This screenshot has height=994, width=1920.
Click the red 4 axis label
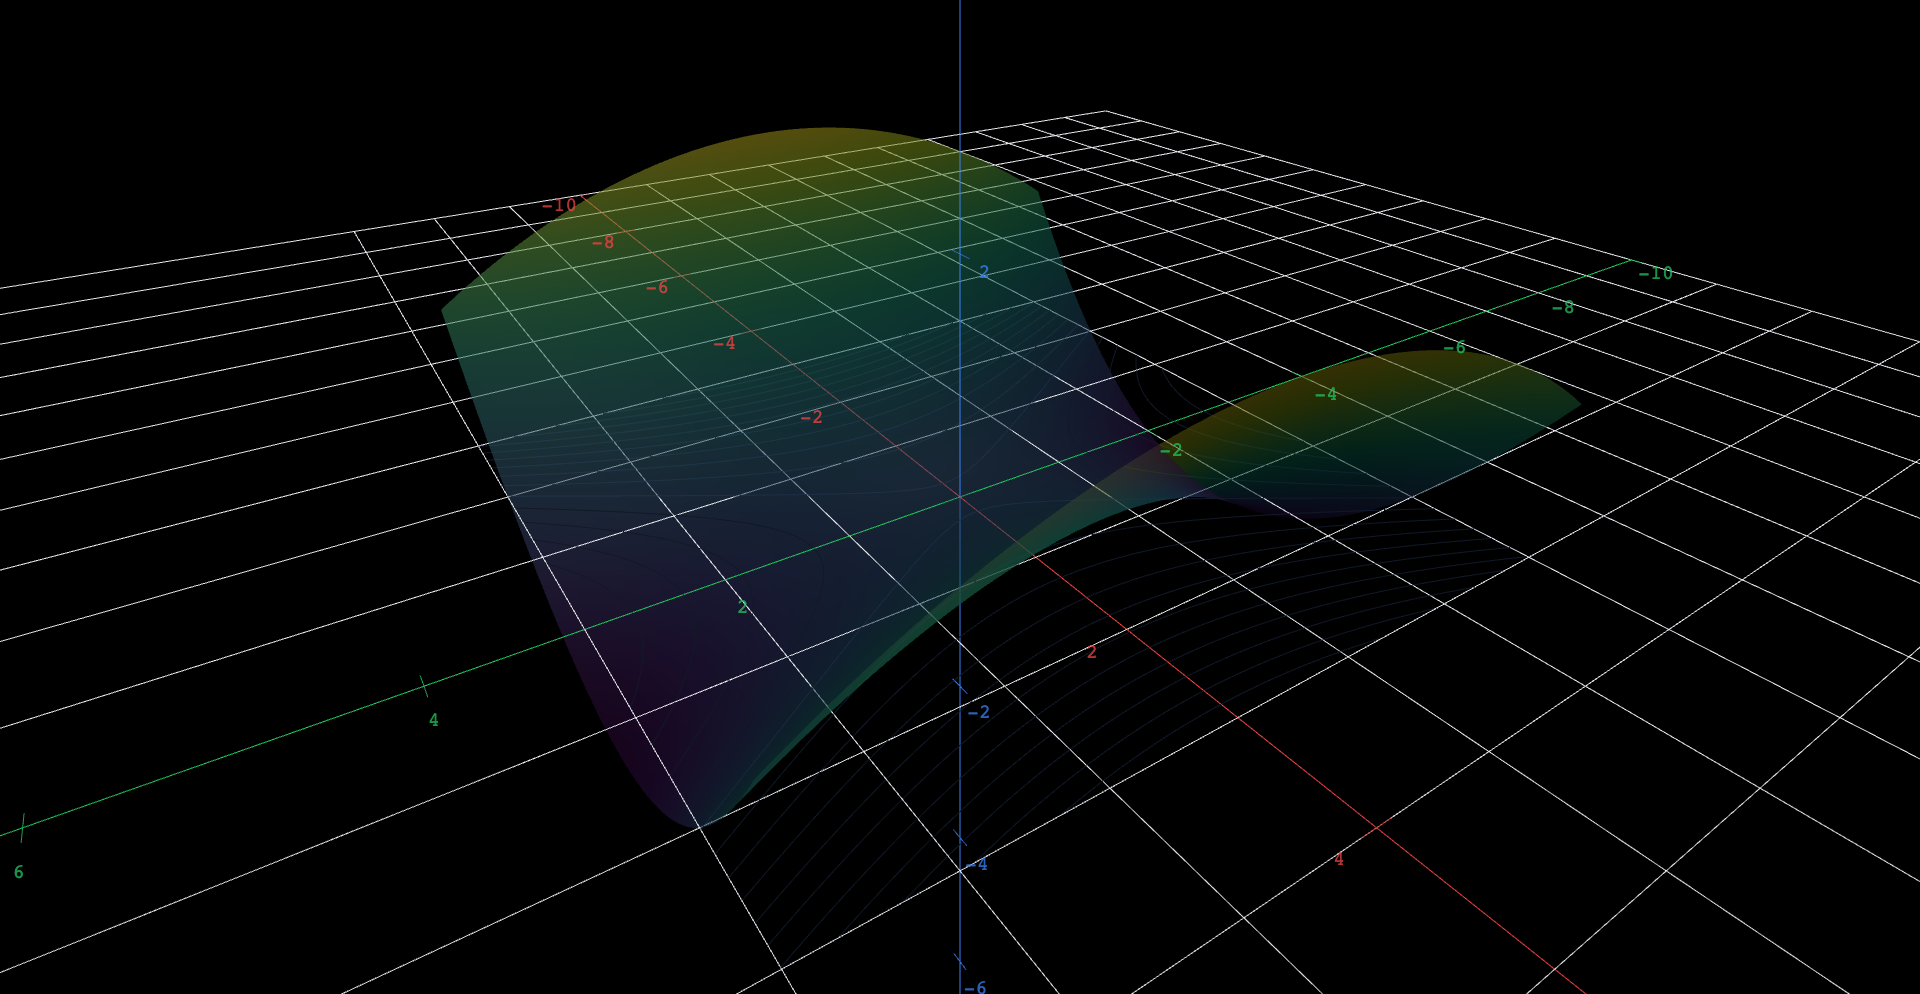click(1339, 859)
